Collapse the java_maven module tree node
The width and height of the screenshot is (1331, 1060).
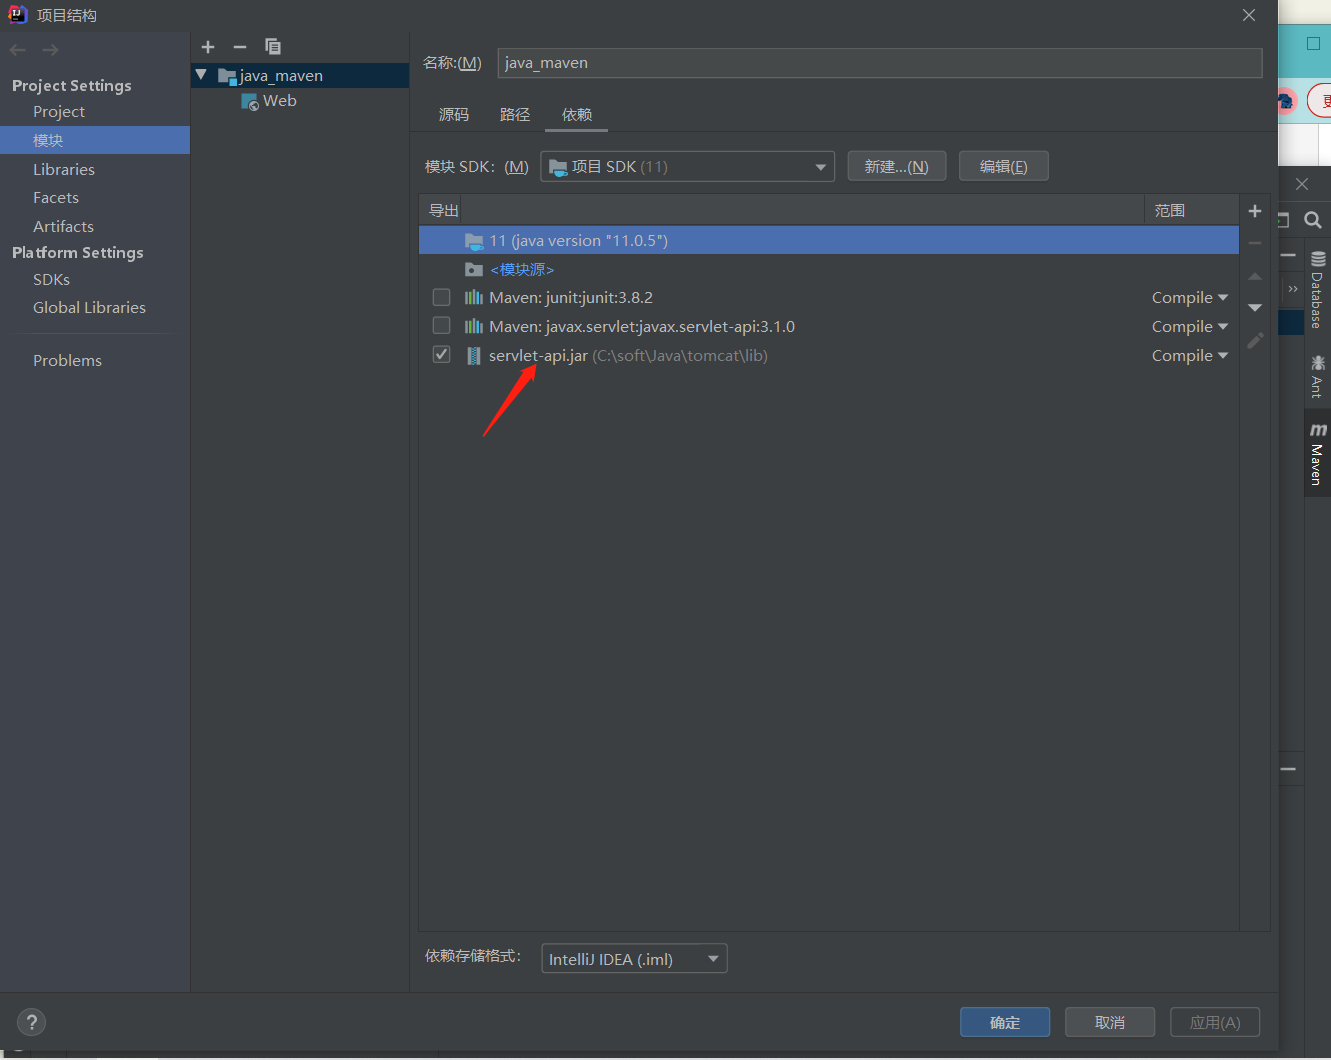click(201, 75)
